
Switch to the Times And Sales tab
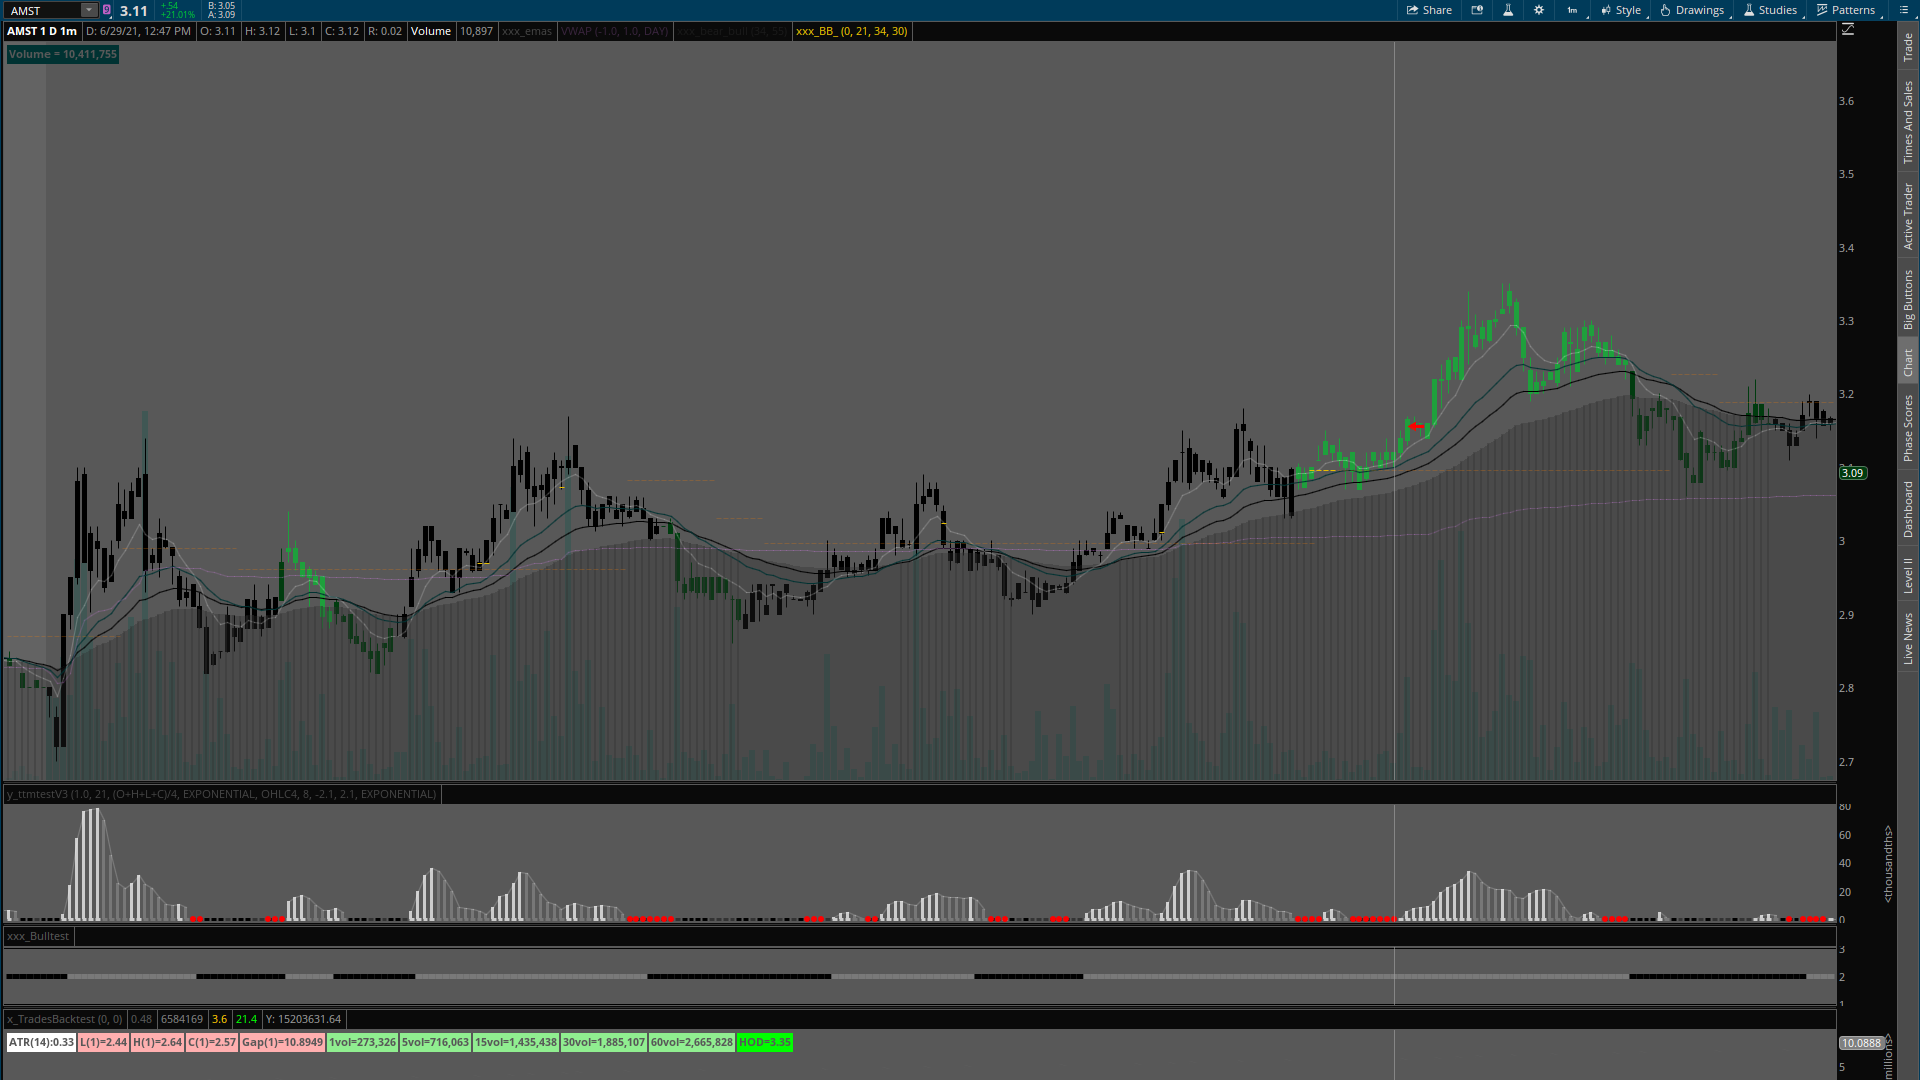tap(1908, 122)
